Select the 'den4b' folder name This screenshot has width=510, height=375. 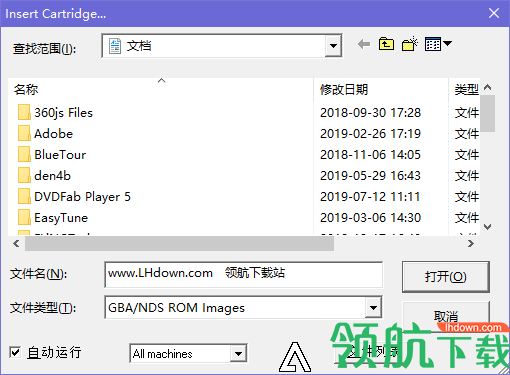click(x=52, y=176)
